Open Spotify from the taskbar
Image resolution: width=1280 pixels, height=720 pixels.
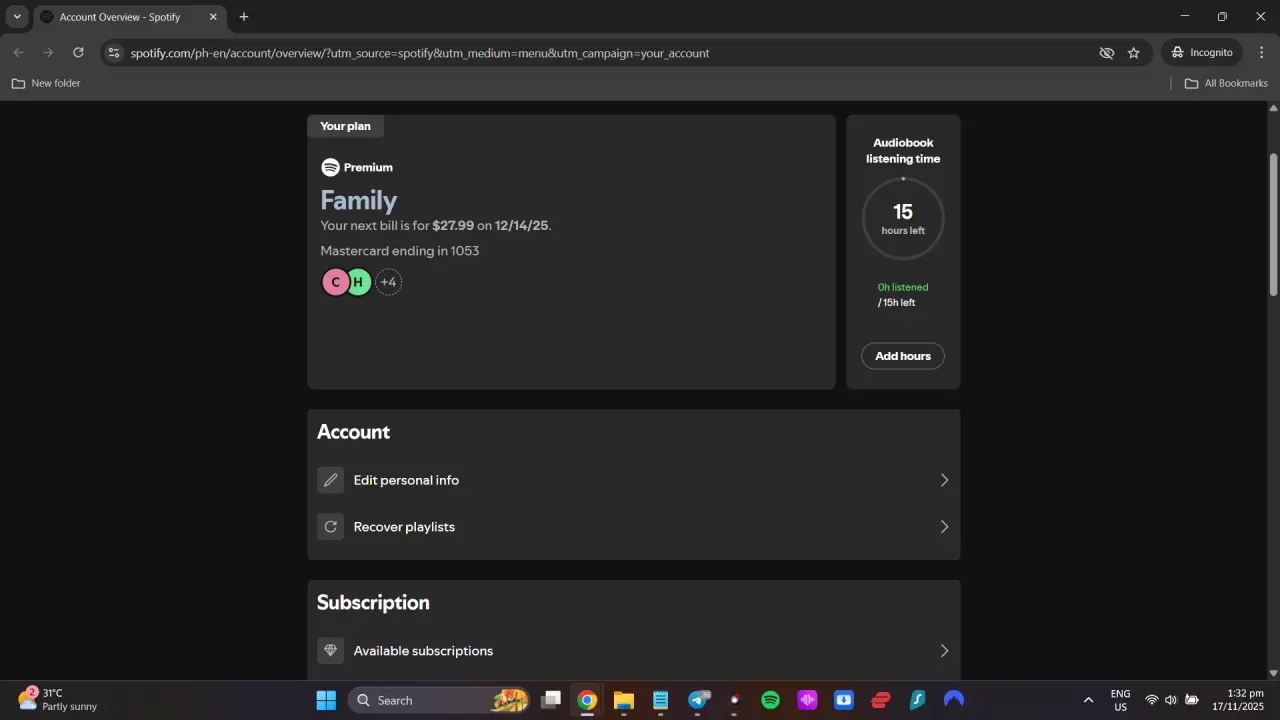(770, 700)
